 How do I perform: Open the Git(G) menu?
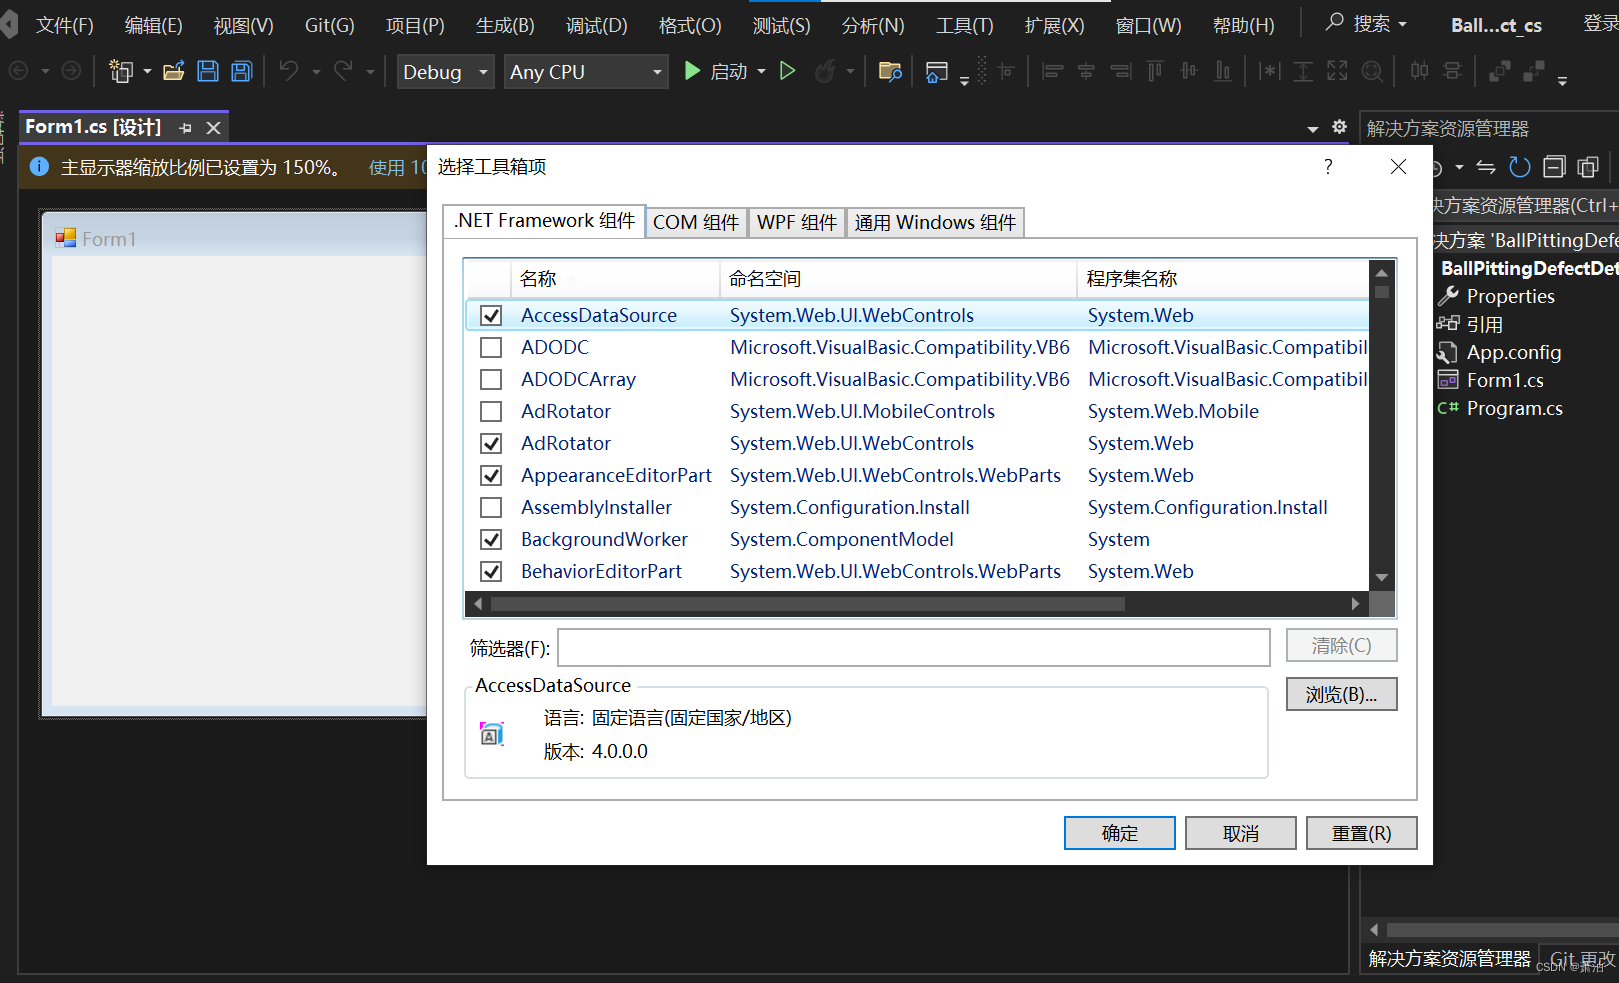click(330, 25)
